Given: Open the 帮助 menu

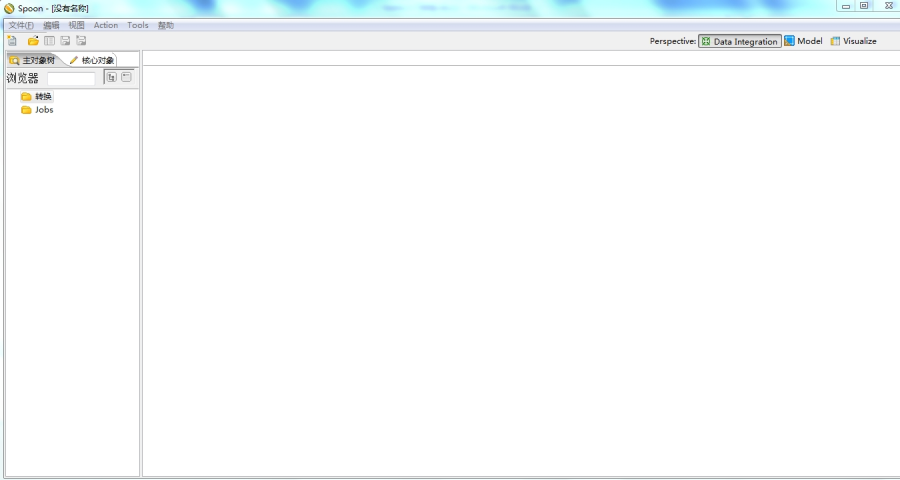Looking at the screenshot, I should [166, 25].
